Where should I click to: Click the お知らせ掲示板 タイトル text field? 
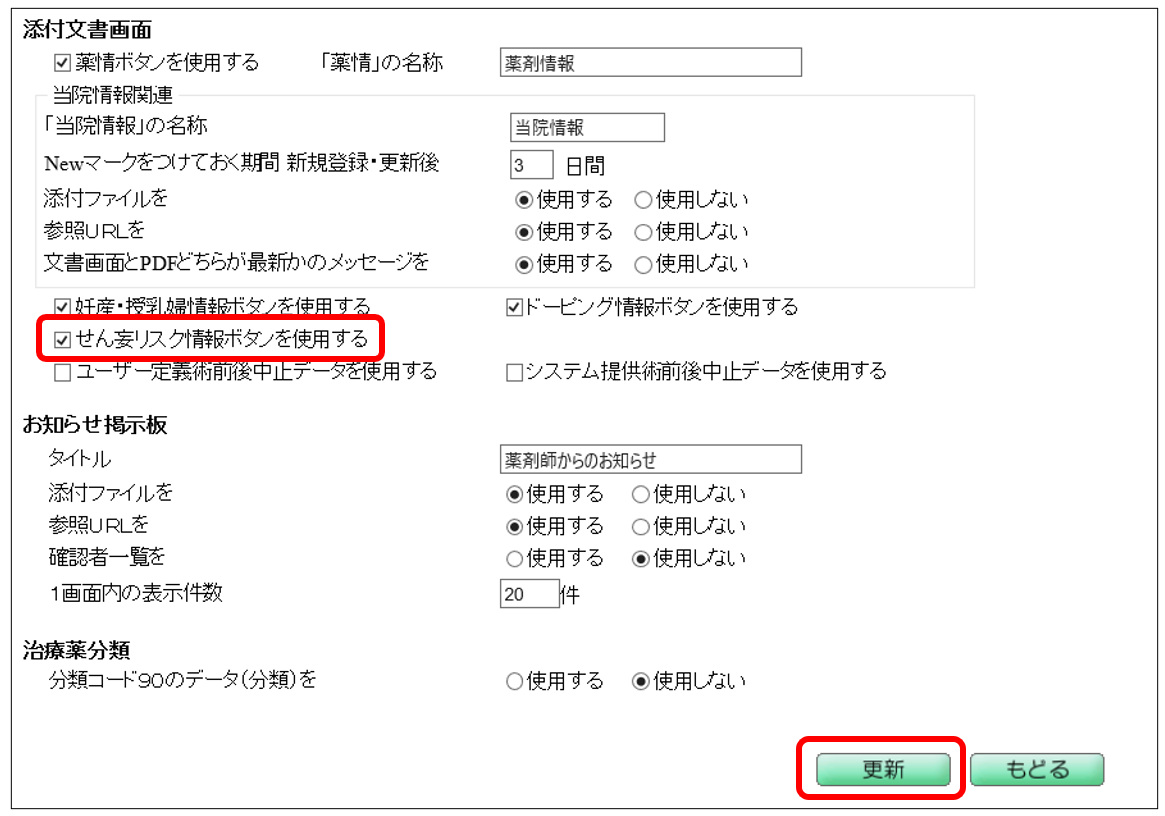click(x=650, y=459)
